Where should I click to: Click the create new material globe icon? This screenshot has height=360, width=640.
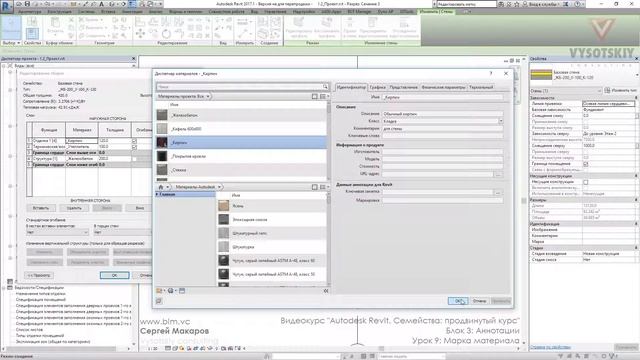tap(171, 291)
